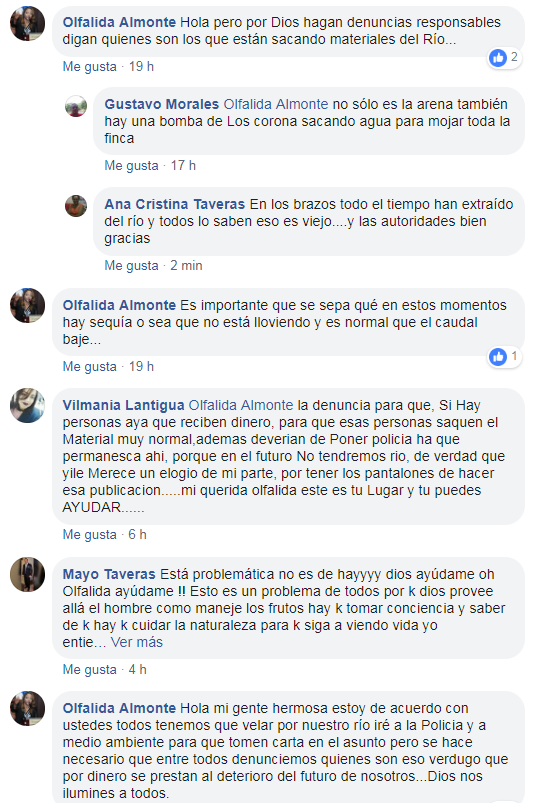Open Ana Cristina Taveras's avatar
The image size is (539, 803).
click(x=76, y=206)
